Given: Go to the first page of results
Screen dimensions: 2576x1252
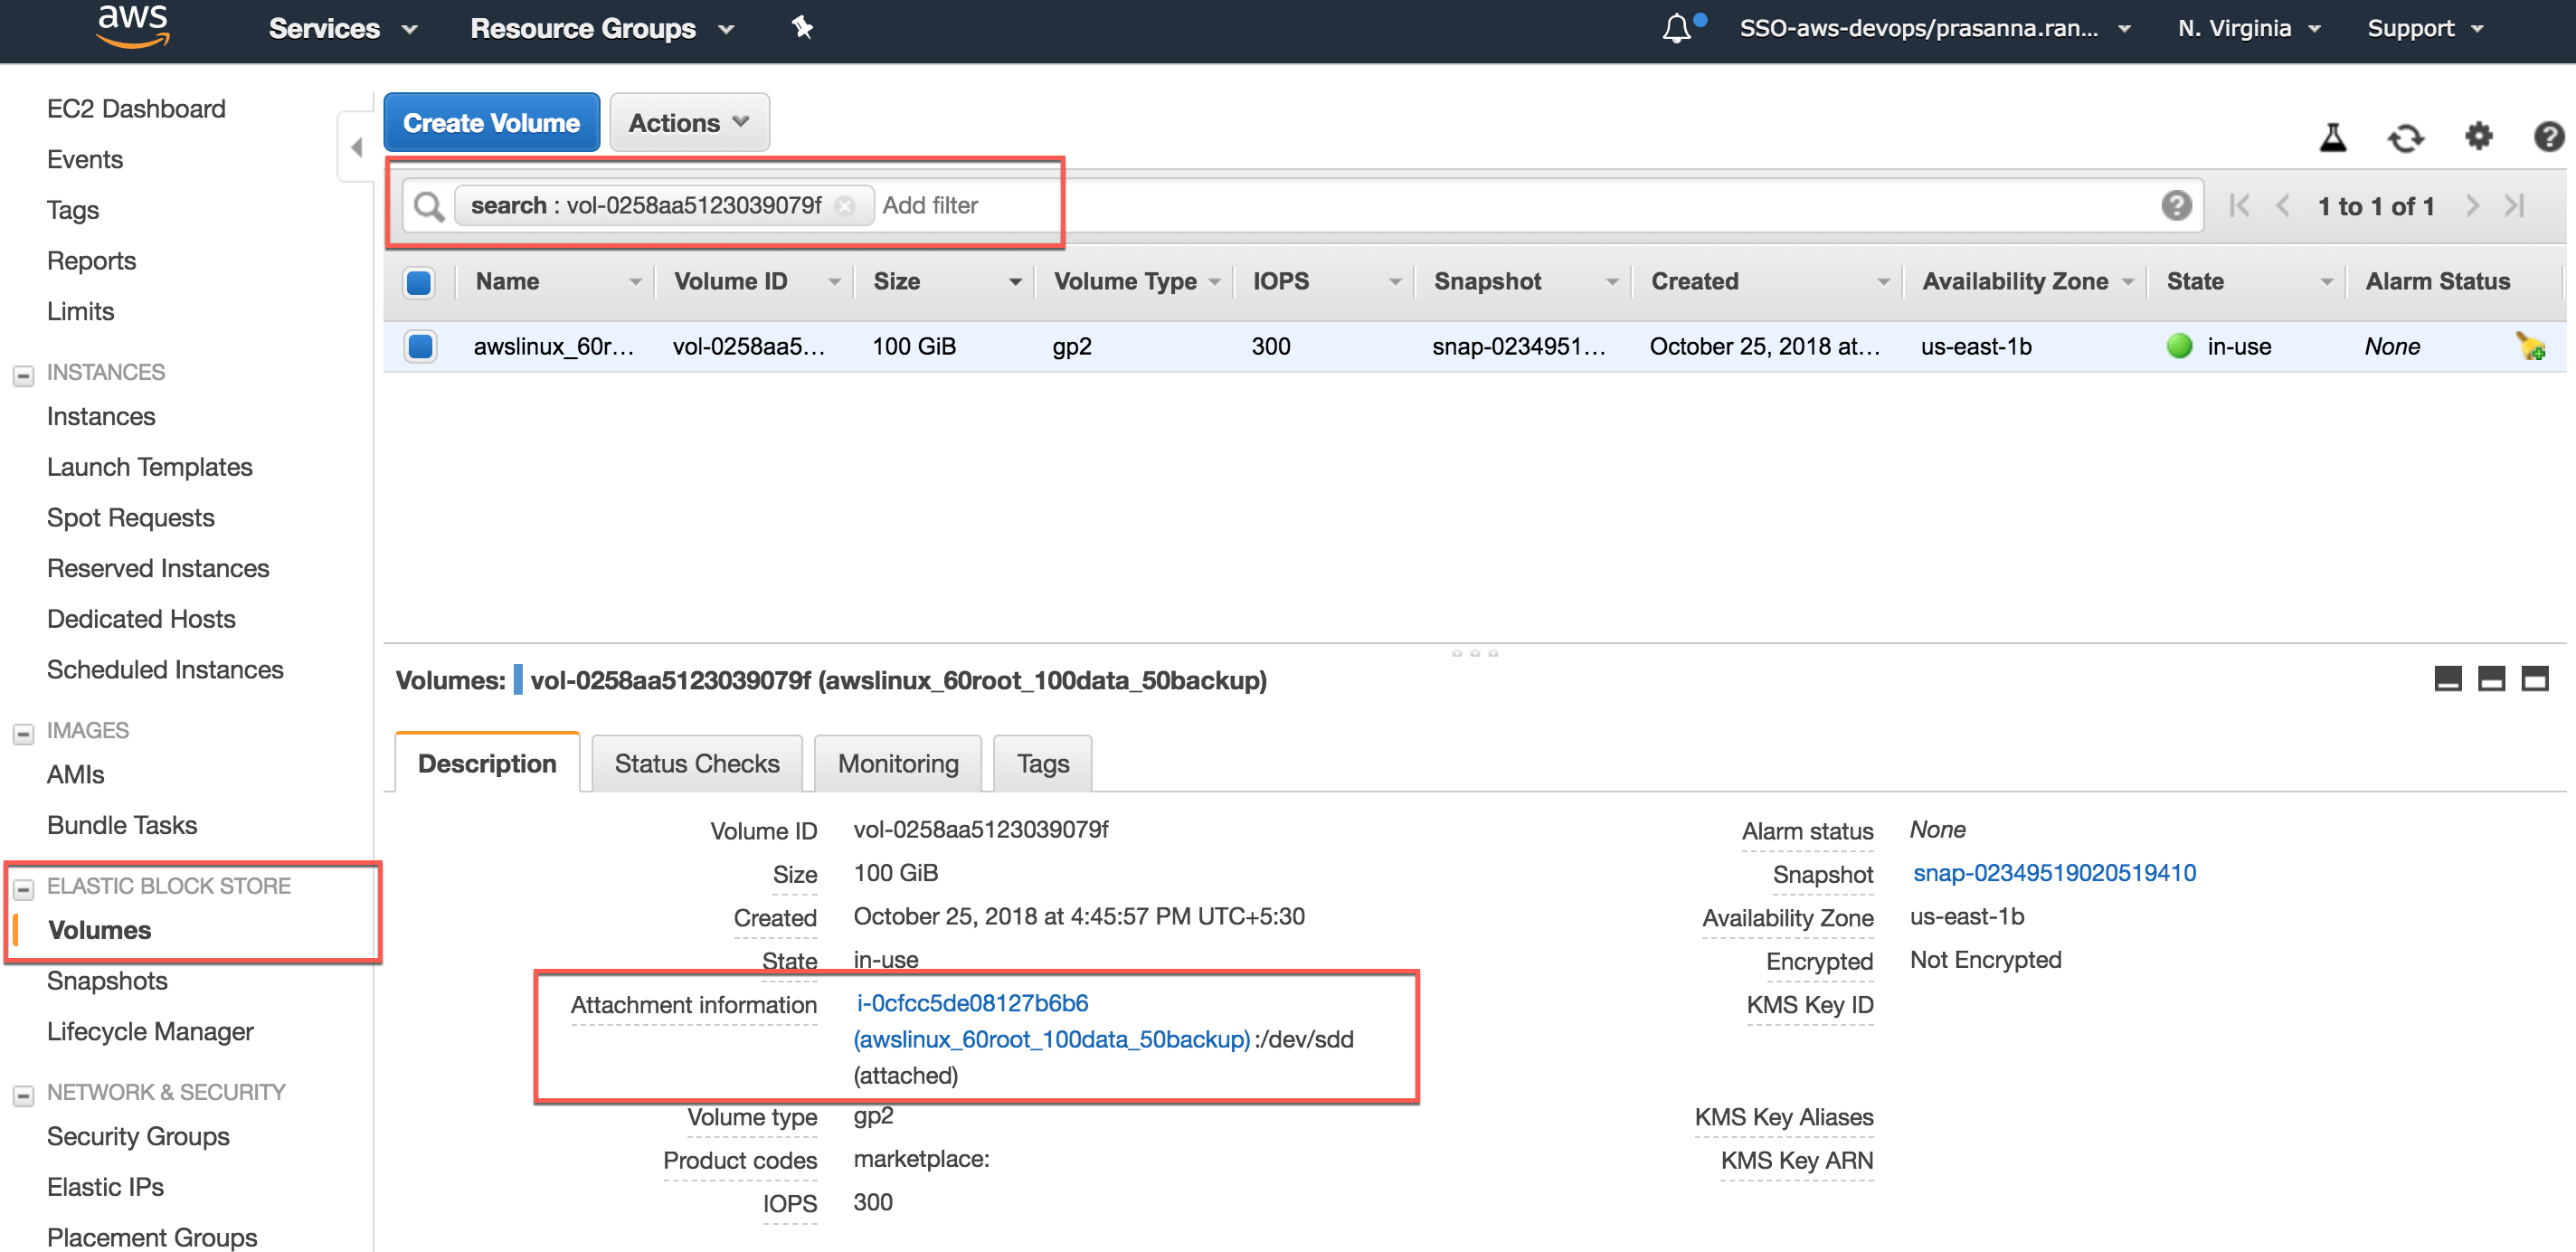Looking at the screenshot, I should click(2239, 206).
